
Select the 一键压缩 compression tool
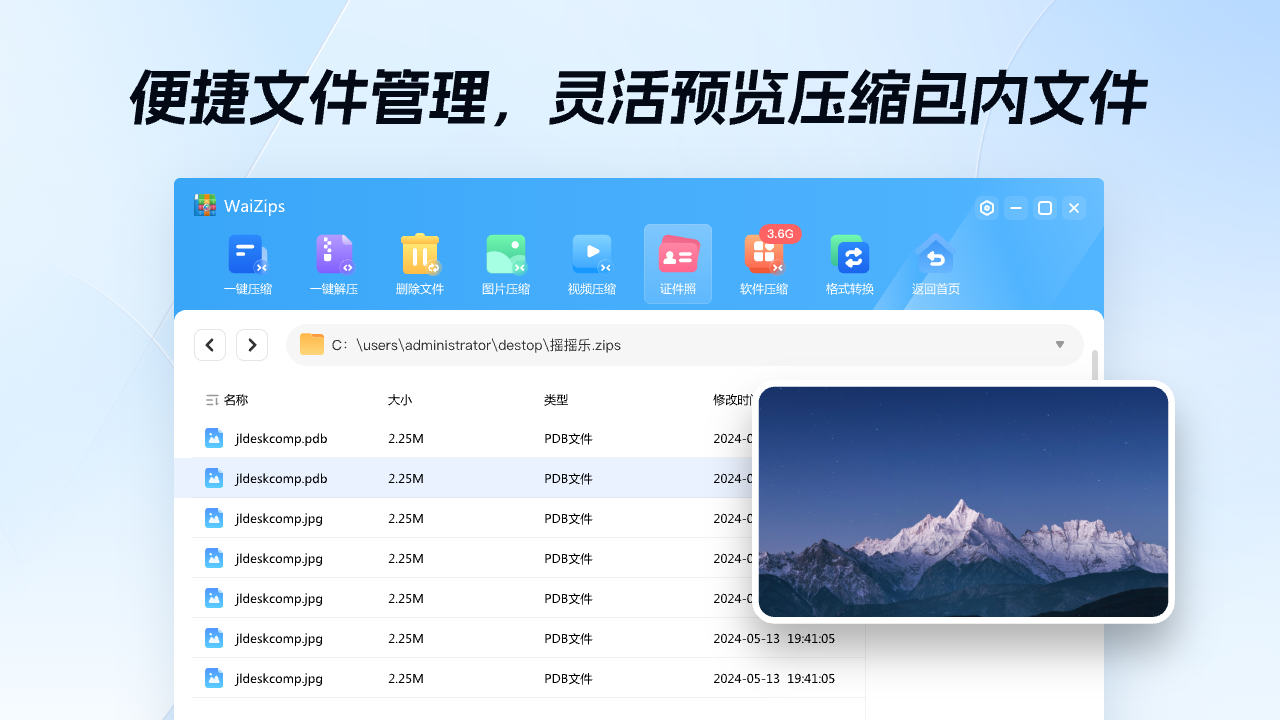coord(248,263)
